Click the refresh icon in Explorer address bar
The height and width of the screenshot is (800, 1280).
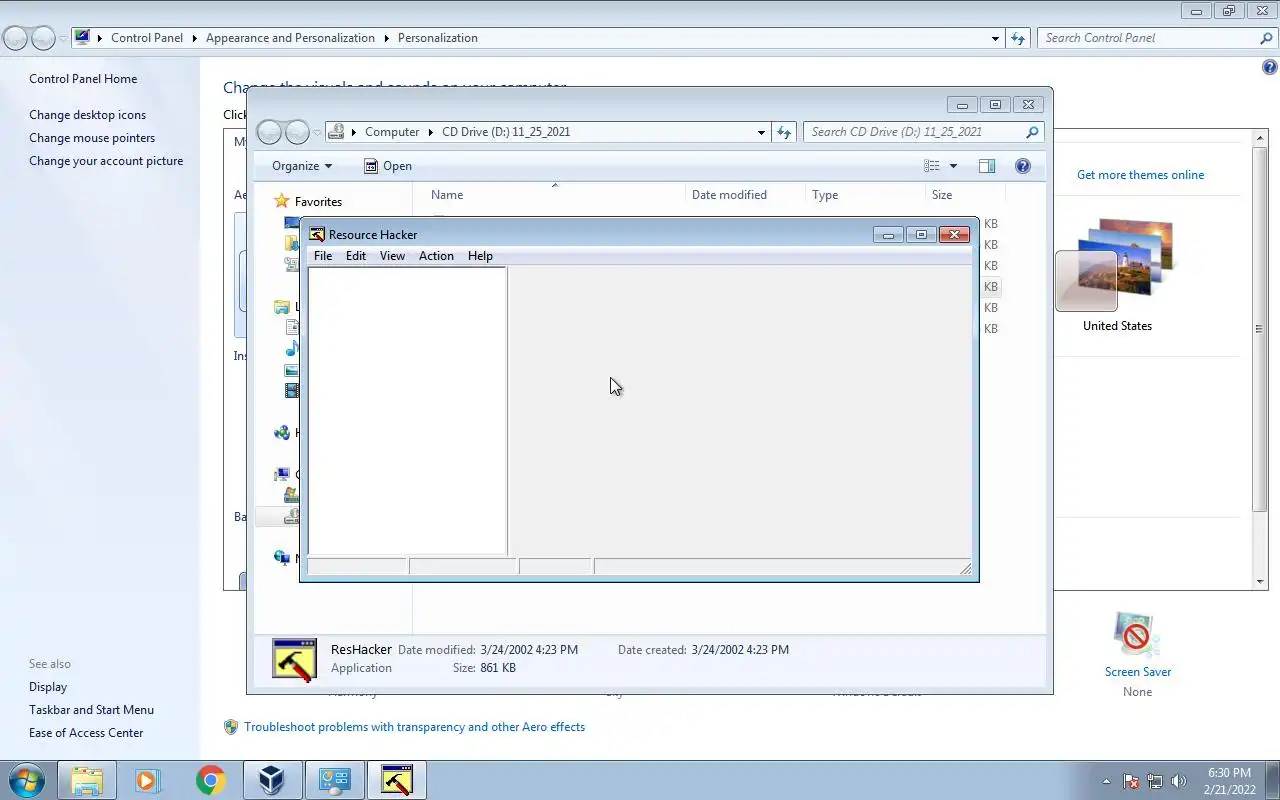(x=784, y=132)
